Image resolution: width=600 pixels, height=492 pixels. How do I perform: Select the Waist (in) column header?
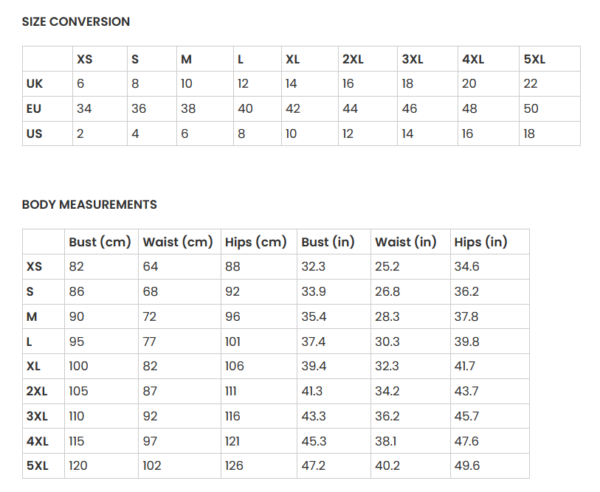pos(406,242)
